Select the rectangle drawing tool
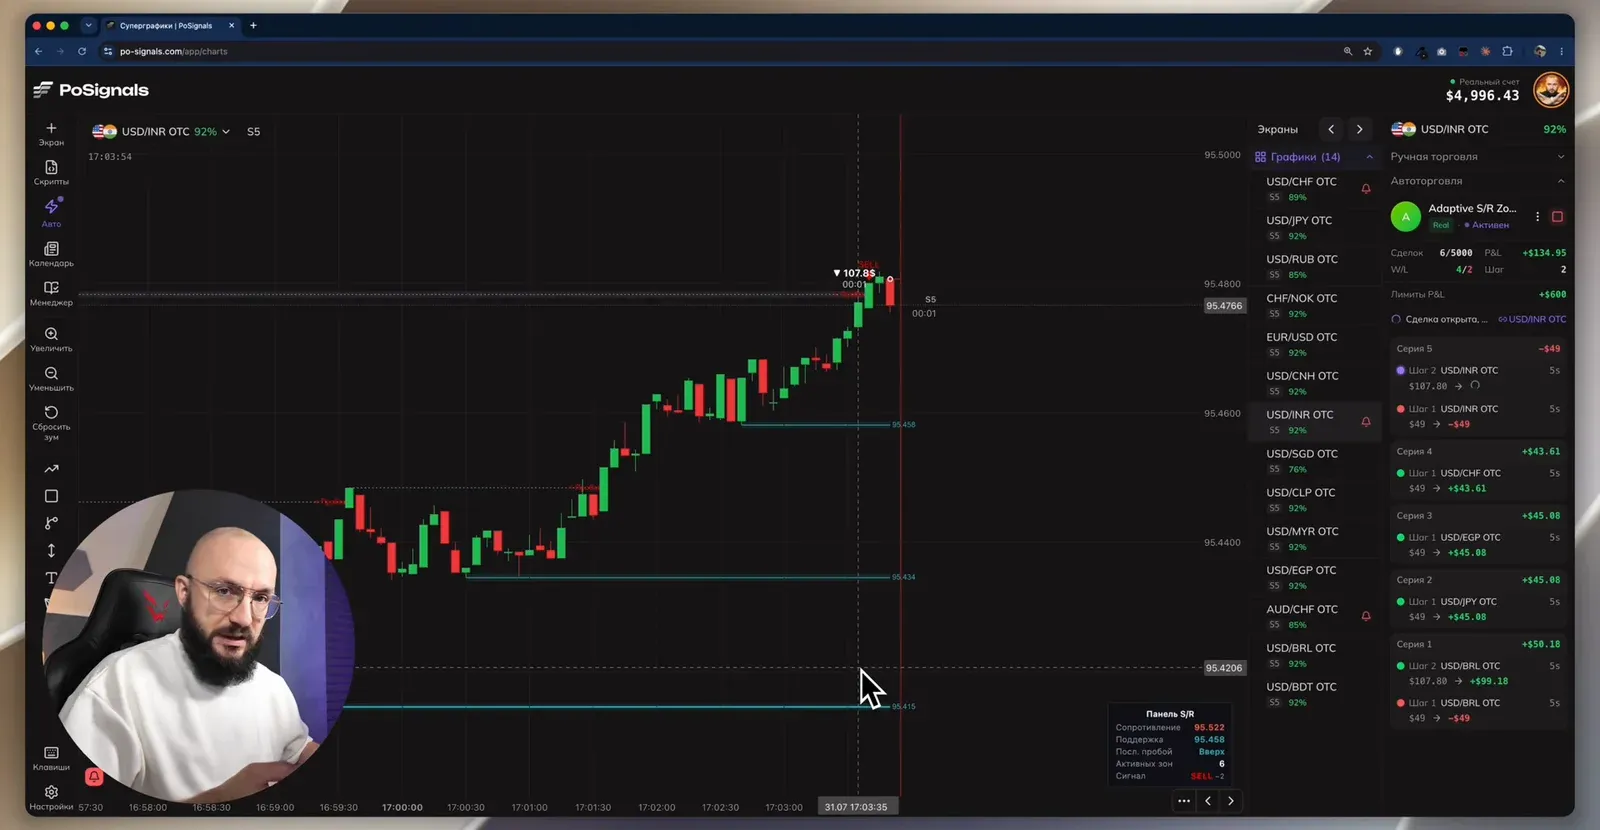Viewport: 1600px width, 830px height. pos(51,496)
